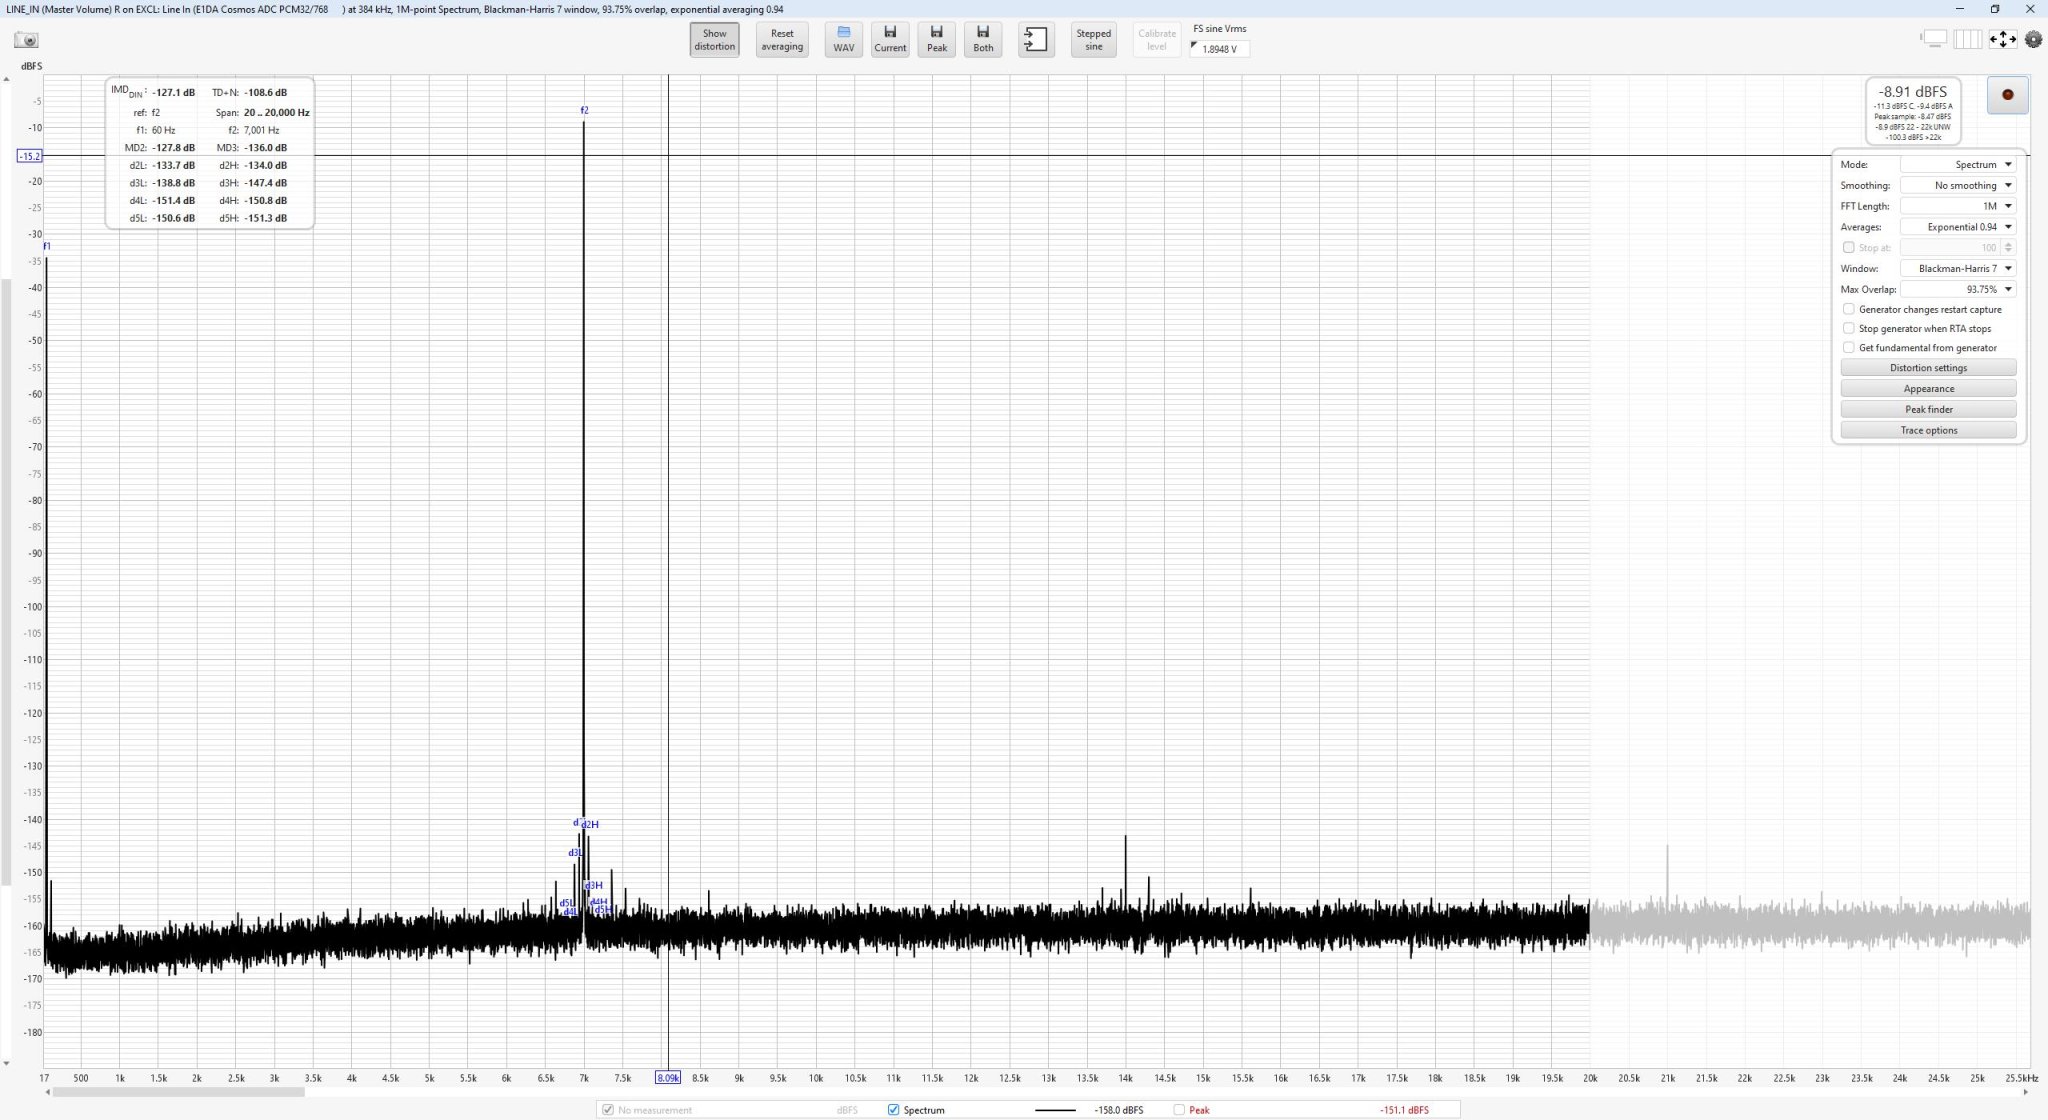The width and height of the screenshot is (2048, 1120).
Task: Enable Get fundamental from generator
Action: tap(1848, 348)
